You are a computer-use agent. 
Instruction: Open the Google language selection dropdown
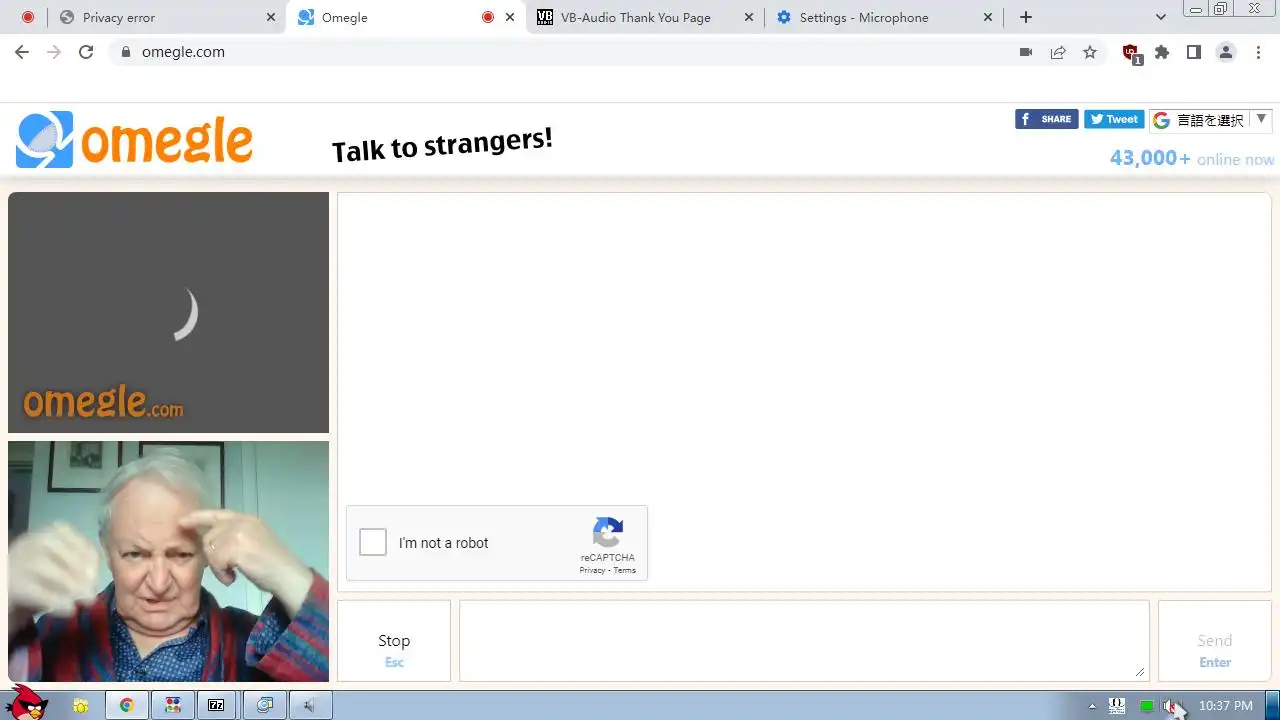point(1210,120)
